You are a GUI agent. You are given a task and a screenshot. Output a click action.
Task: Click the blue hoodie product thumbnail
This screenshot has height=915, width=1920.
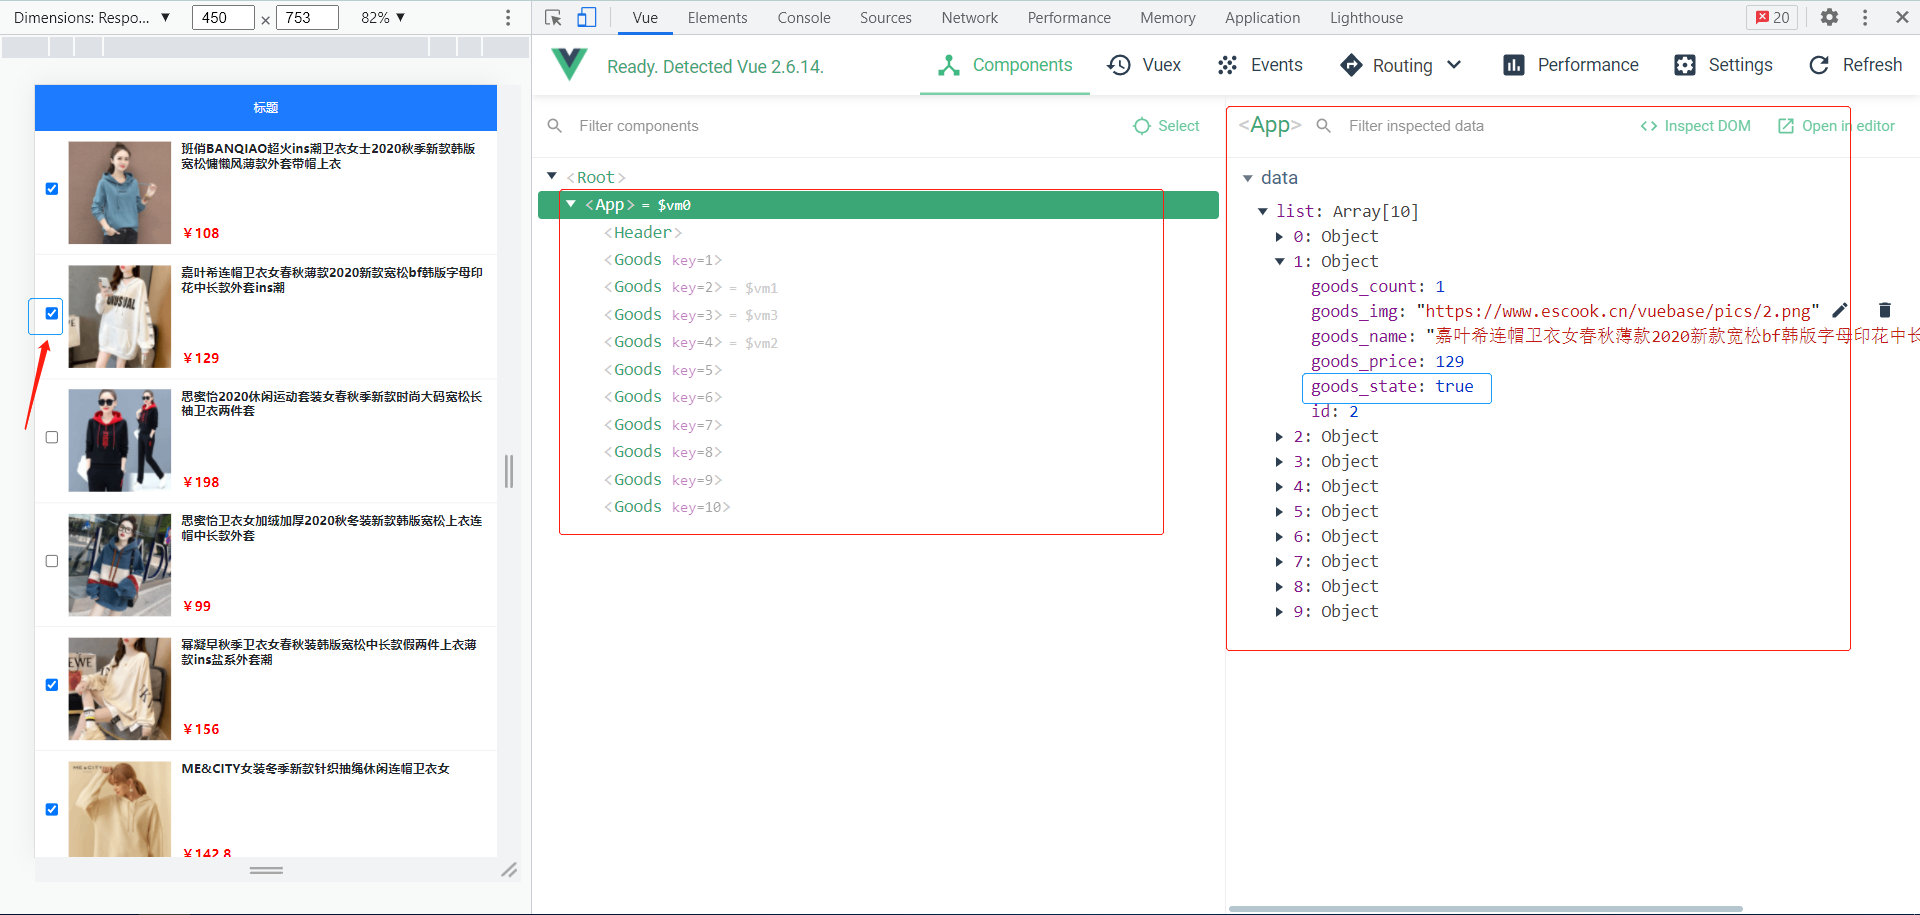pyautogui.click(x=120, y=193)
